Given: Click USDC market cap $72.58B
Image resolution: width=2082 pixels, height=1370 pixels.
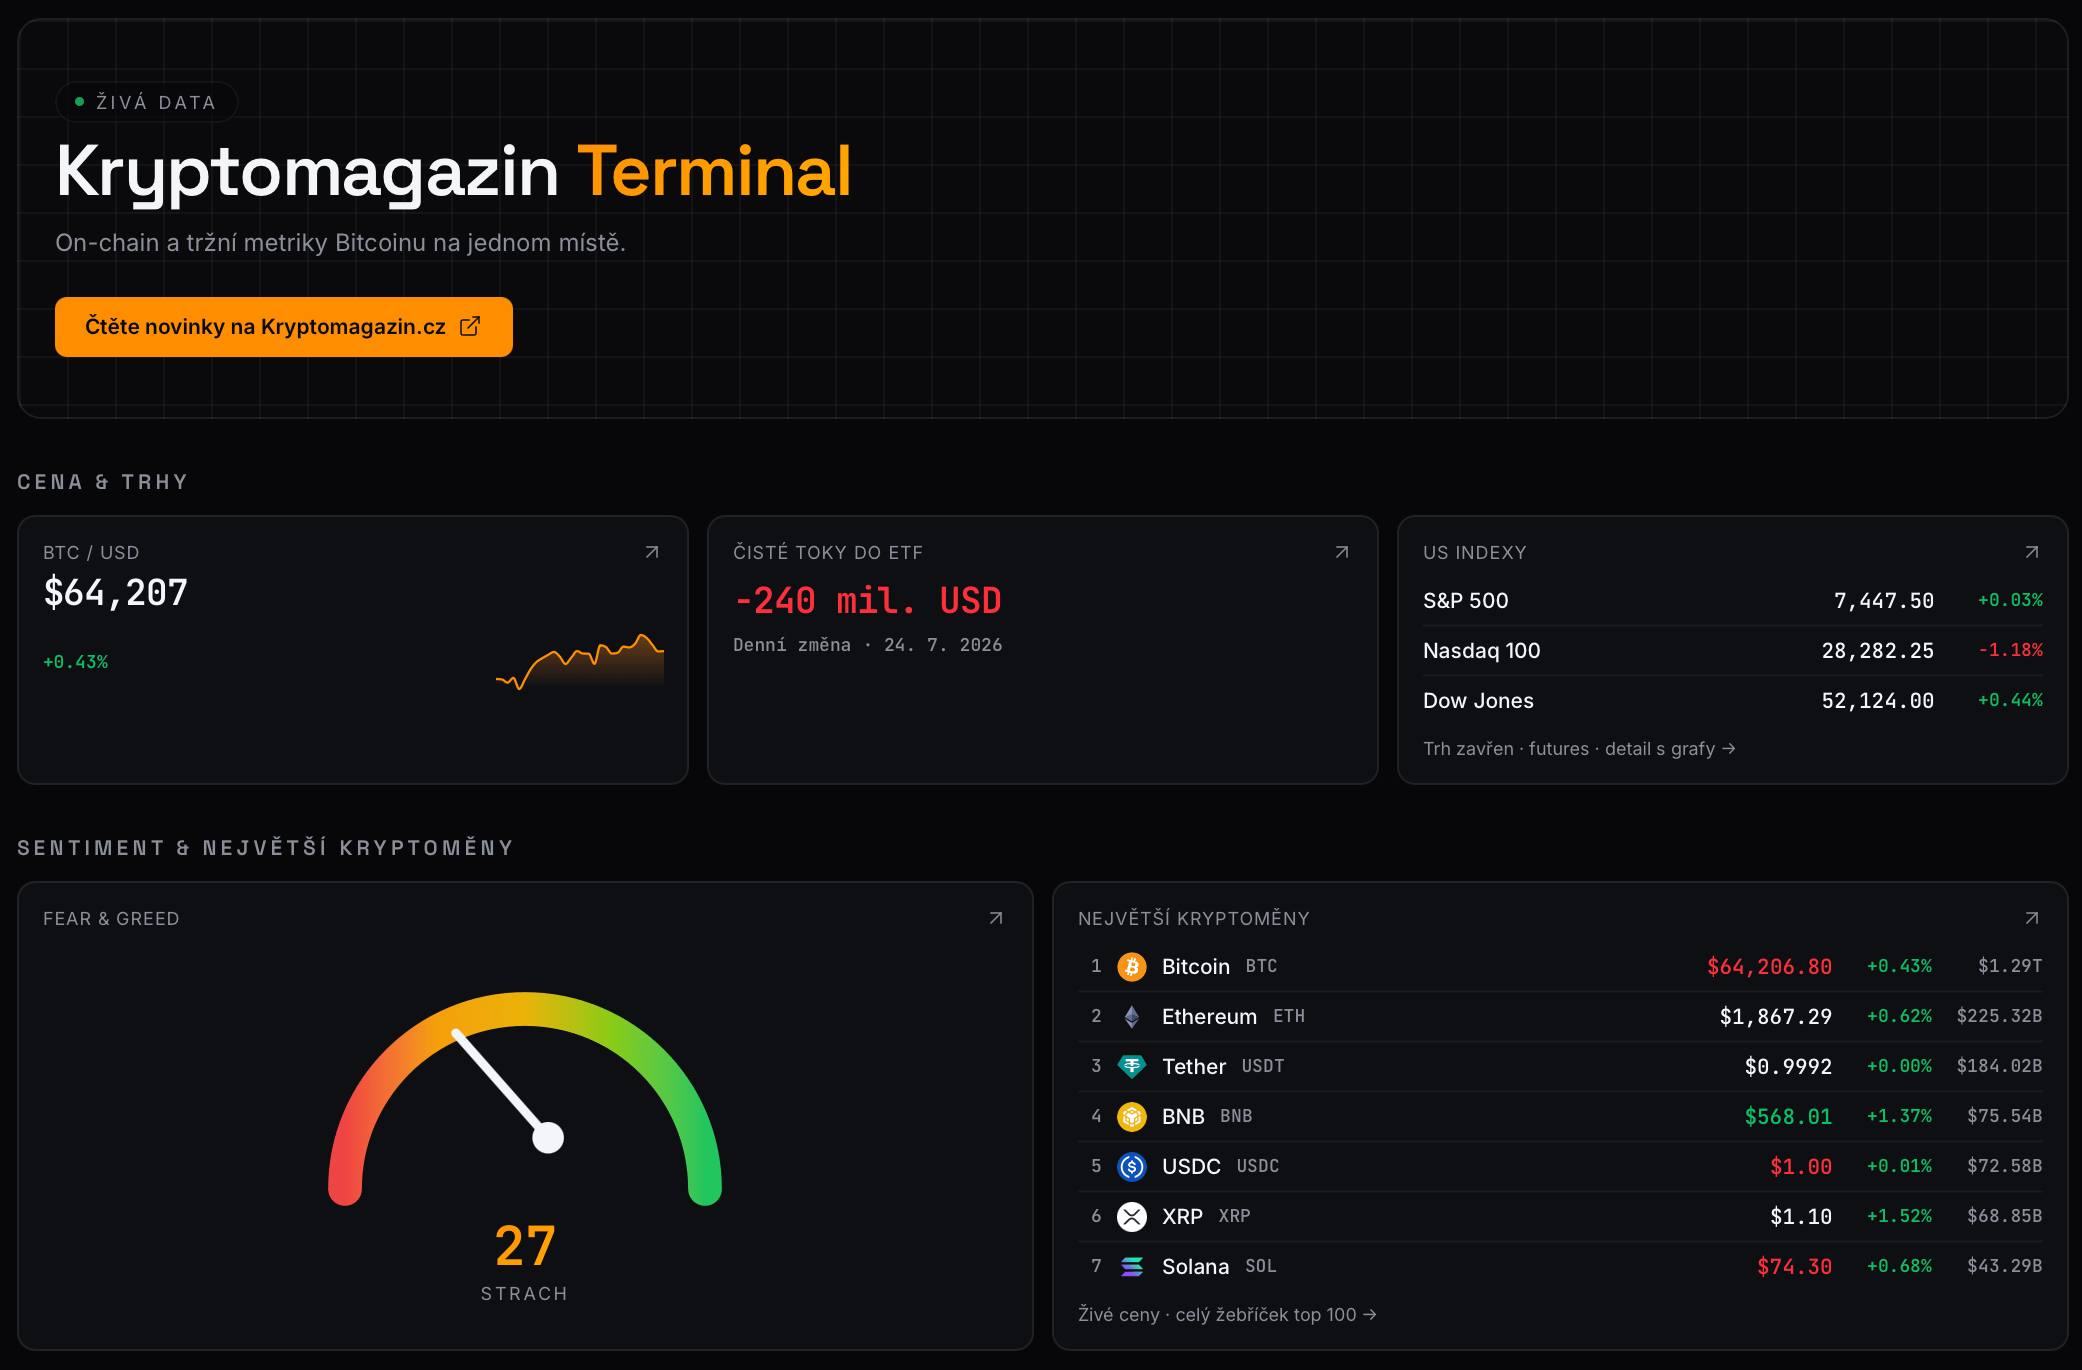Looking at the screenshot, I should click(2005, 1166).
